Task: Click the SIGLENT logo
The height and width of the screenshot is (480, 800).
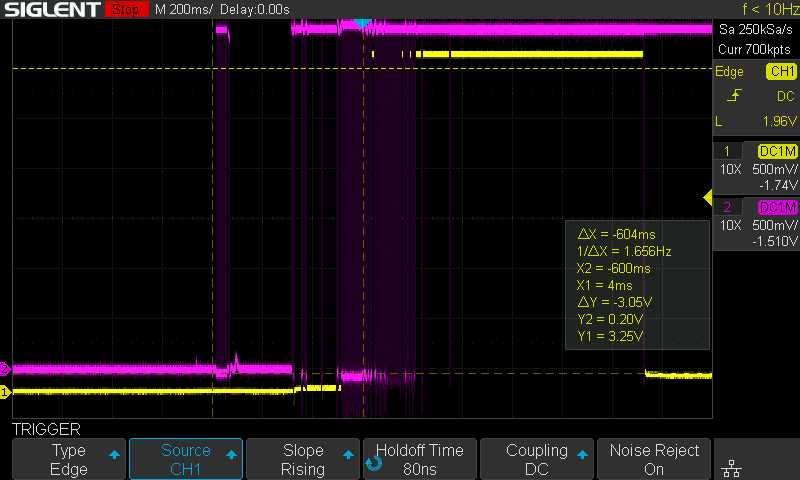Action: [x=51, y=10]
